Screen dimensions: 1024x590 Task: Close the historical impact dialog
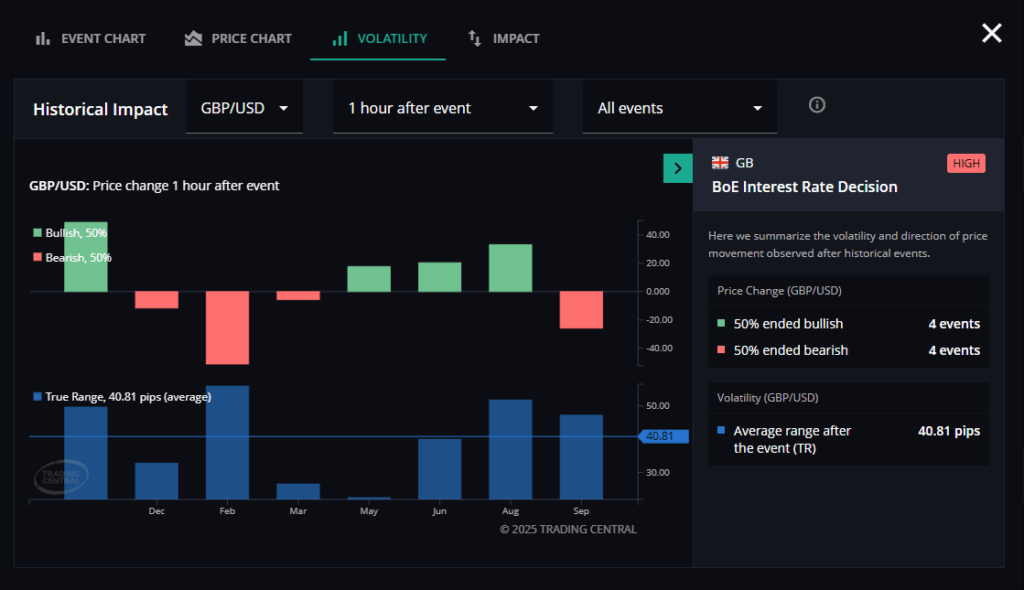991,34
